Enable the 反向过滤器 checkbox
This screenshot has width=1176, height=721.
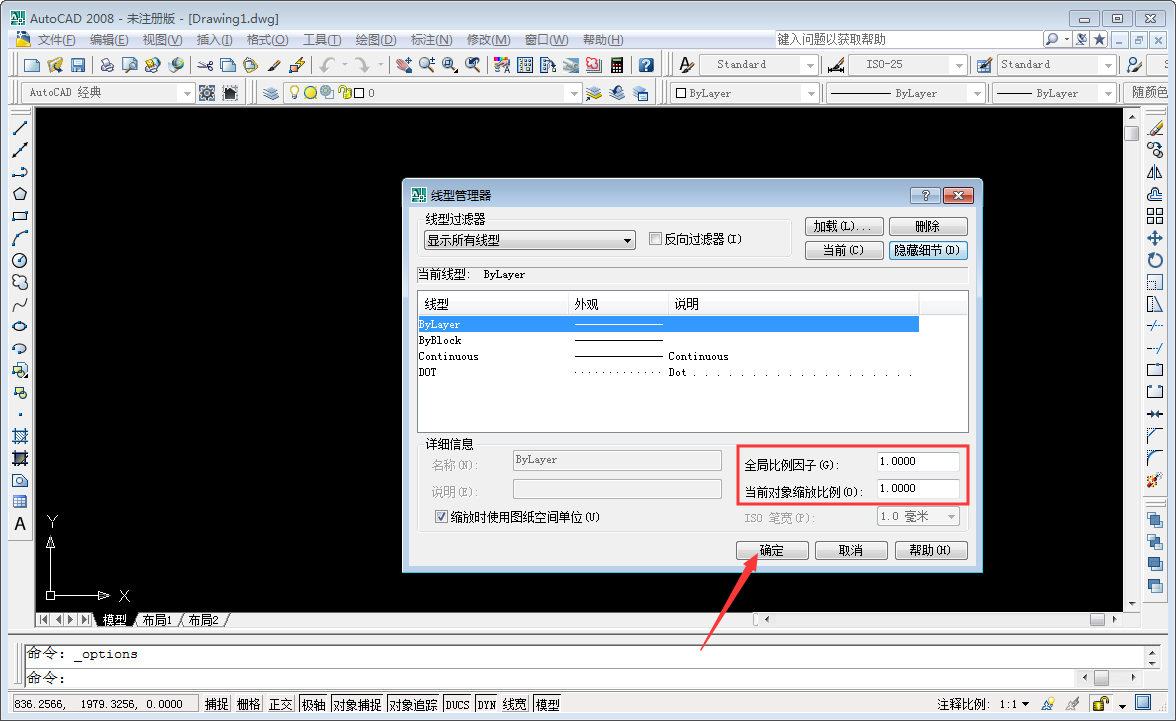click(x=655, y=239)
